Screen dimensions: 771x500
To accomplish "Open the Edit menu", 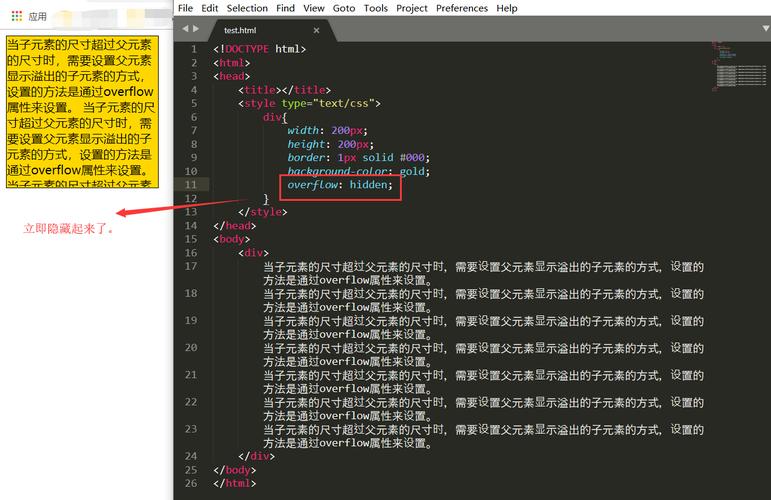I will (209, 8).
